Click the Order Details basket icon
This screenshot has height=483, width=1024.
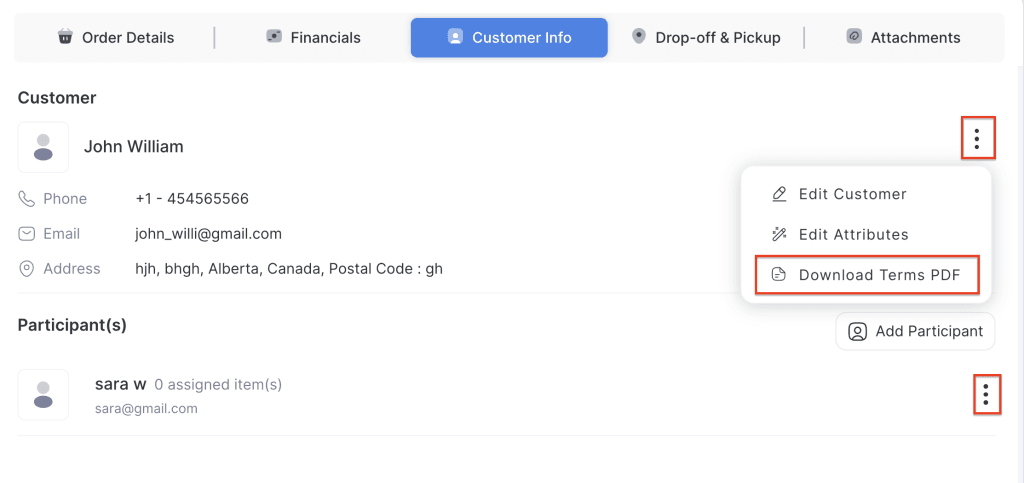[x=65, y=37]
